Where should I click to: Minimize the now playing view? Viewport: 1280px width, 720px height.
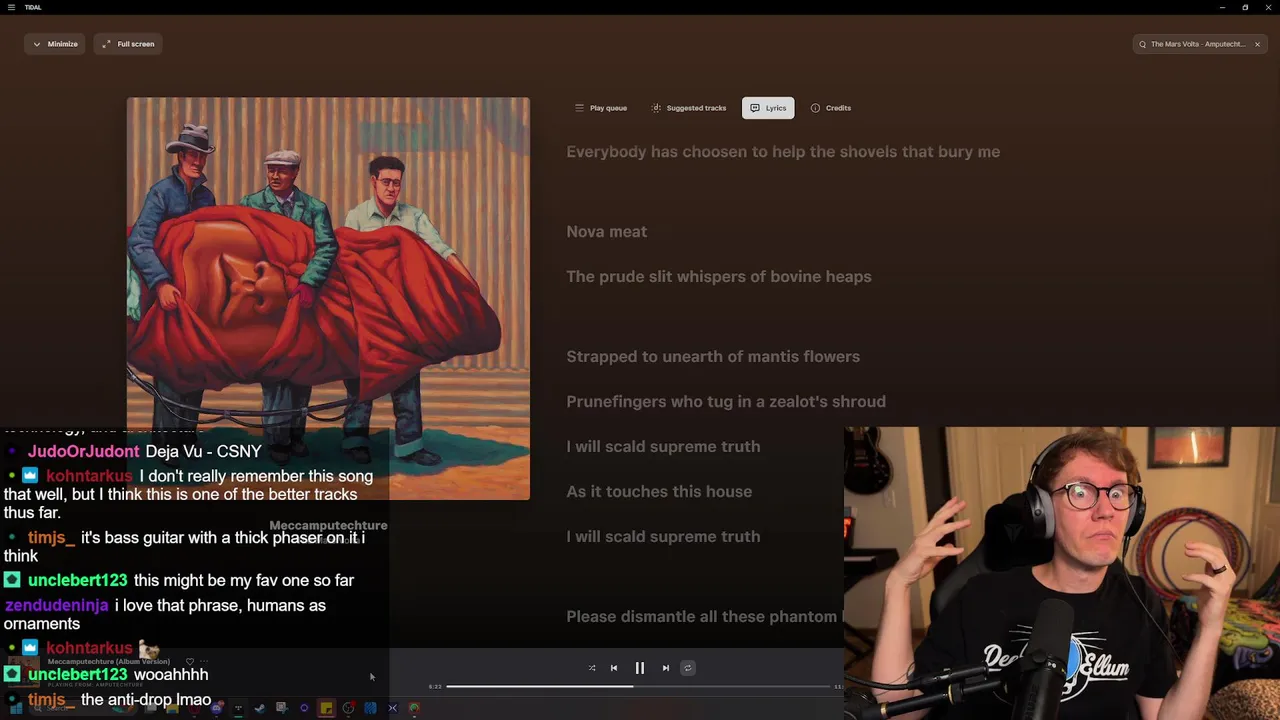tap(55, 44)
